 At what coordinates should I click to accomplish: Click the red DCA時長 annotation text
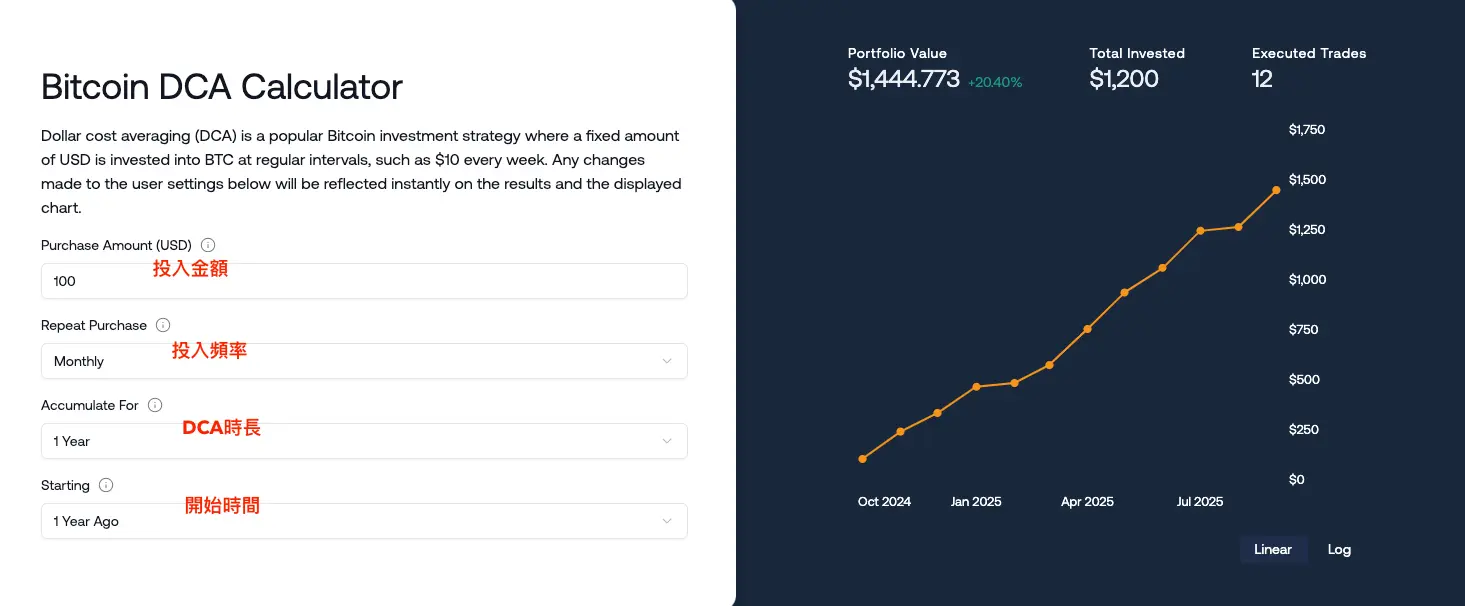[221, 427]
